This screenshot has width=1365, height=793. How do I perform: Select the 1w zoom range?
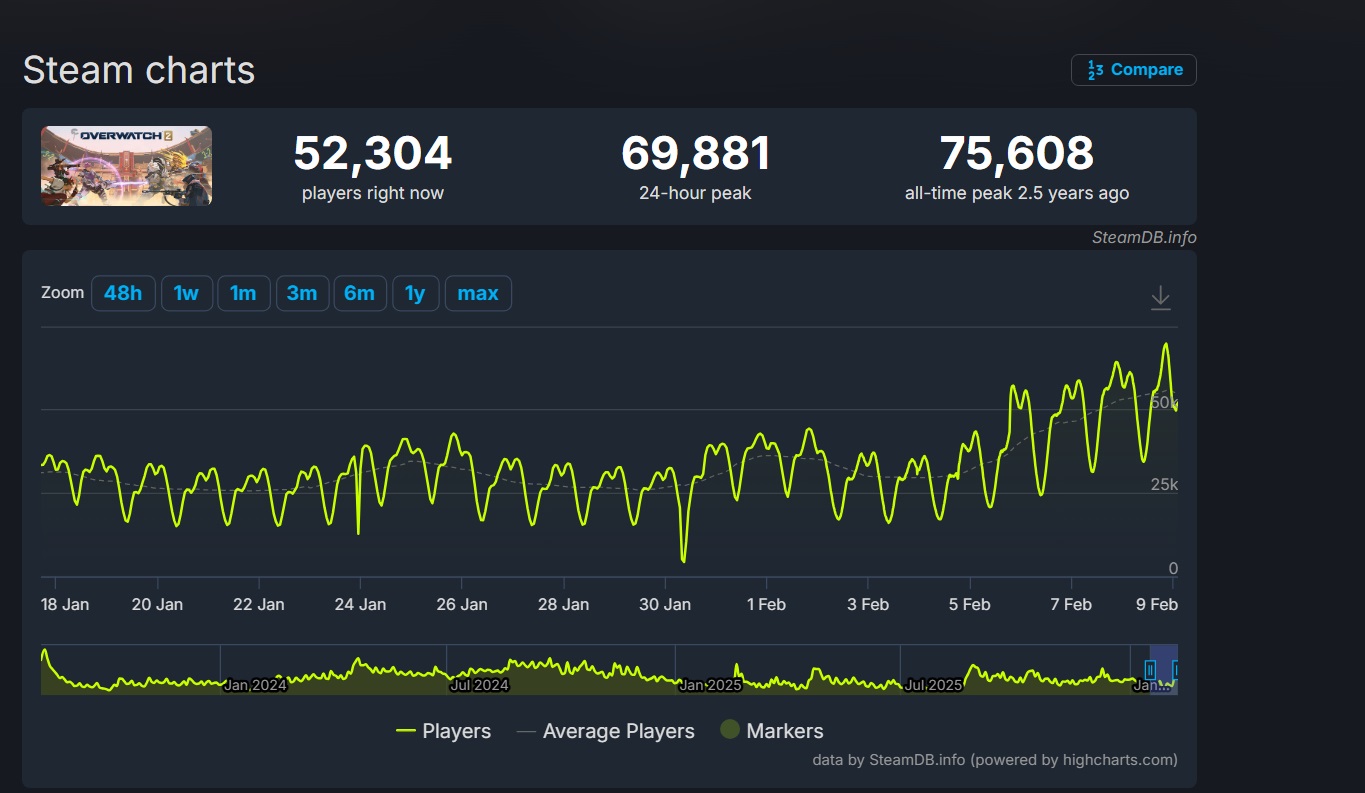(x=187, y=293)
